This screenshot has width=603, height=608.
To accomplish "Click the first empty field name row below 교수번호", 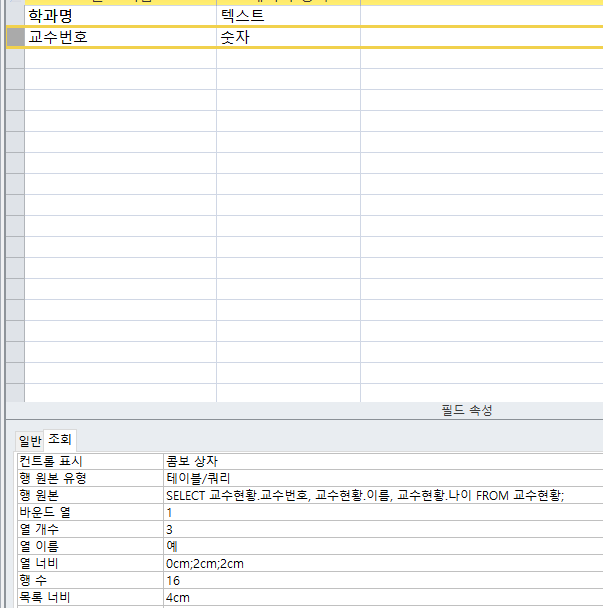I will [x=120, y=59].
